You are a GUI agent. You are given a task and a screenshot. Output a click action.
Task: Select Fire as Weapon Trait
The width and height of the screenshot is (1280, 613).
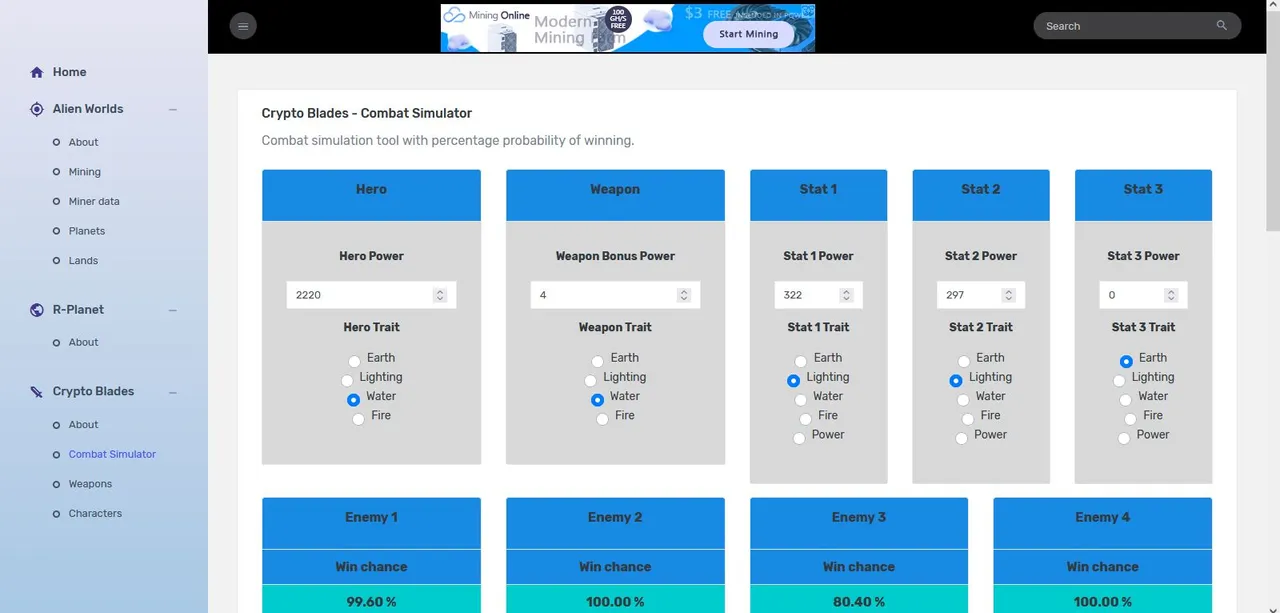(x=602, y=419)
